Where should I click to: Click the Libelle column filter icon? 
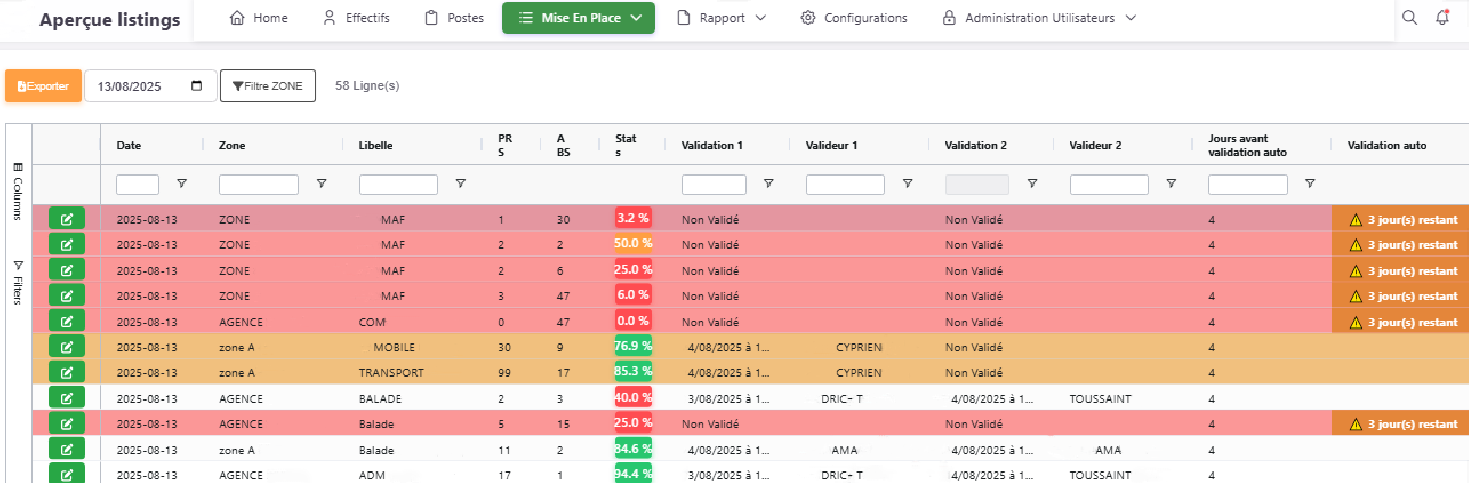[460, 184]
